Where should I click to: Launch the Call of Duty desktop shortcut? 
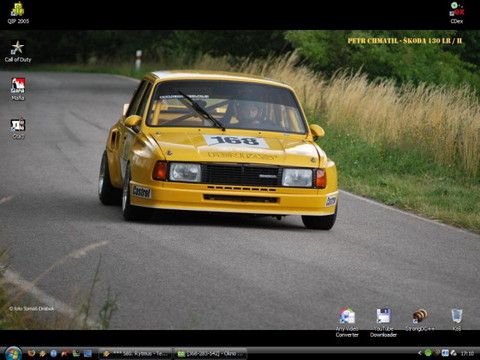[x=18, y=52]
